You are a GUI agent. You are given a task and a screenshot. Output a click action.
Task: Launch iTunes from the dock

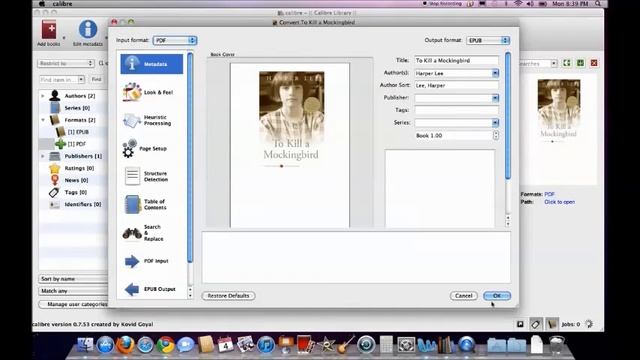click(x=266, y=345)
